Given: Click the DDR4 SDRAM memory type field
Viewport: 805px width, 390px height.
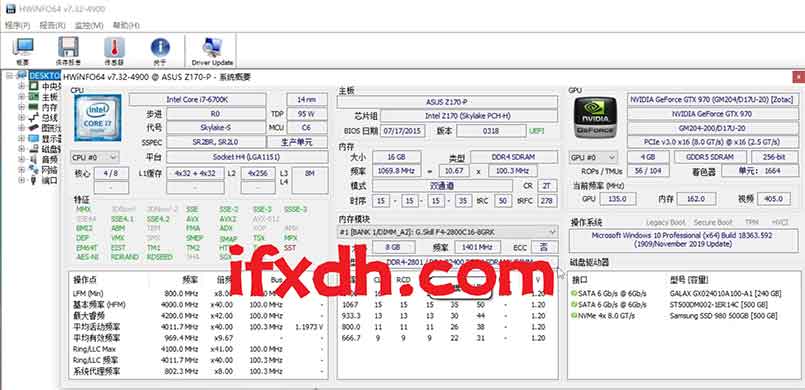Looking at the screenshot, I should click(514, 157).
